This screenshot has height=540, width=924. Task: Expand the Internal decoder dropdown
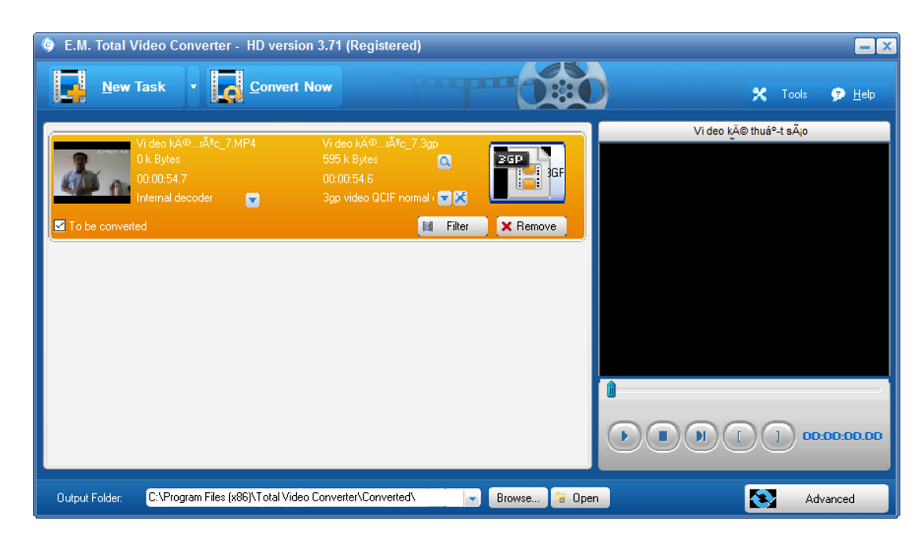[252, 200]
